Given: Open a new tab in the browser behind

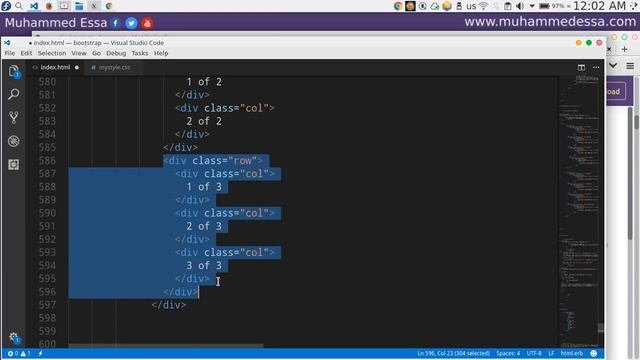Looking at the screenshot, I should pos(624,49).
